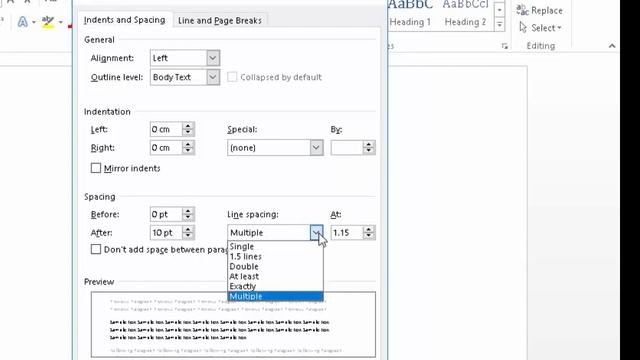Click the Before spacing field

click(x=166, y=214)
